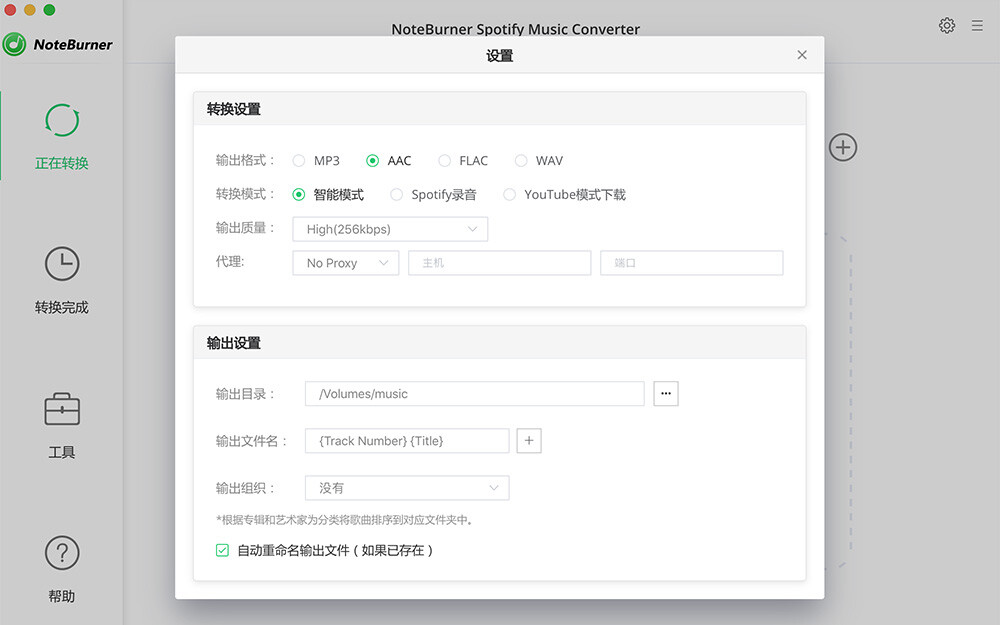
Task: Click the NoteBurner logo icon
Action: pos(14,45)
